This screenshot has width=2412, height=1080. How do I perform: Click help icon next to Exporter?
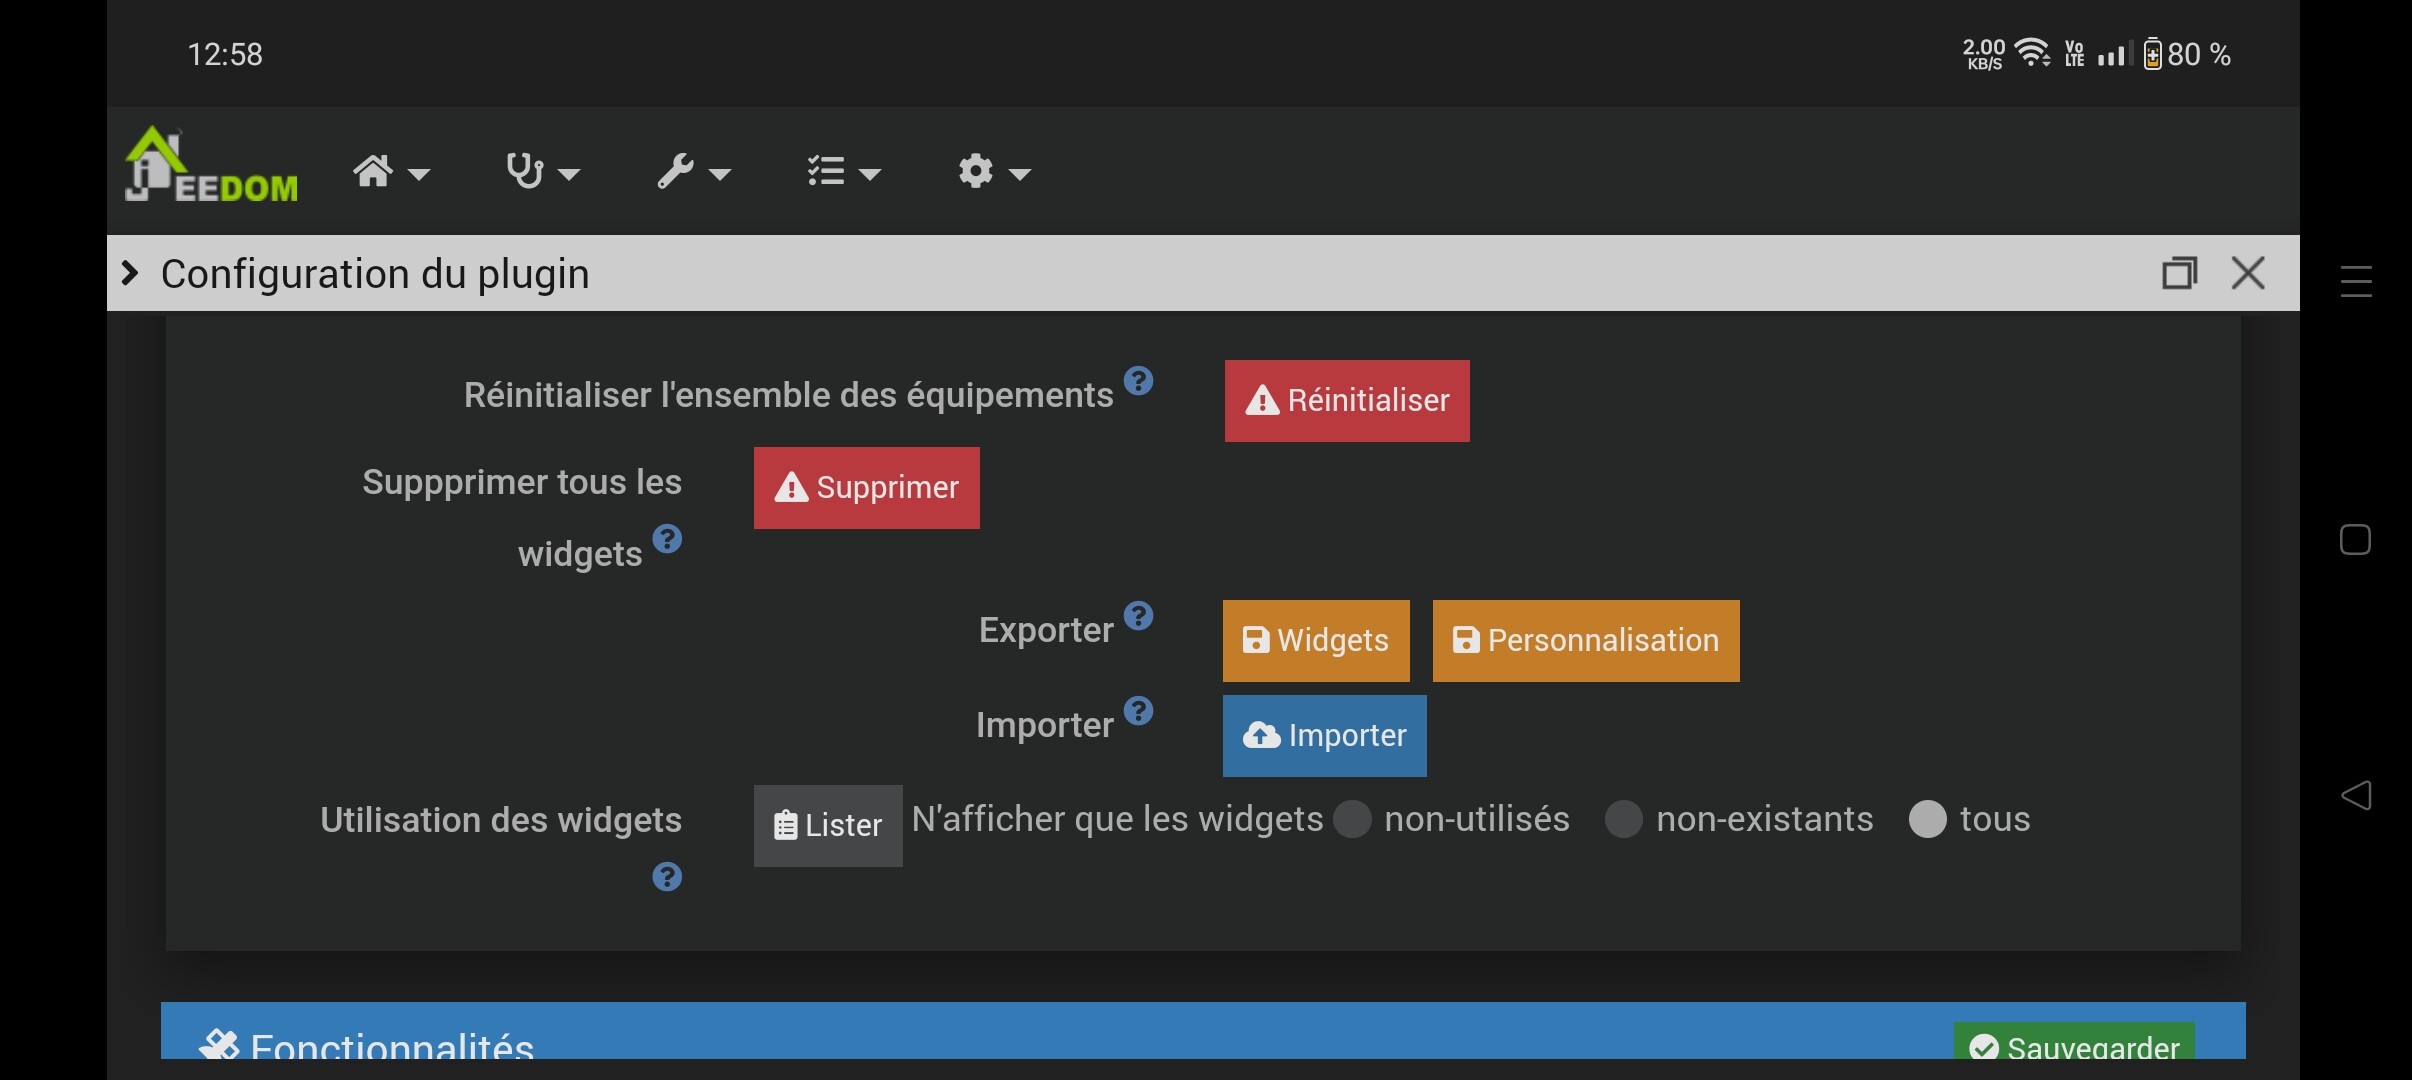point(1138,616)
